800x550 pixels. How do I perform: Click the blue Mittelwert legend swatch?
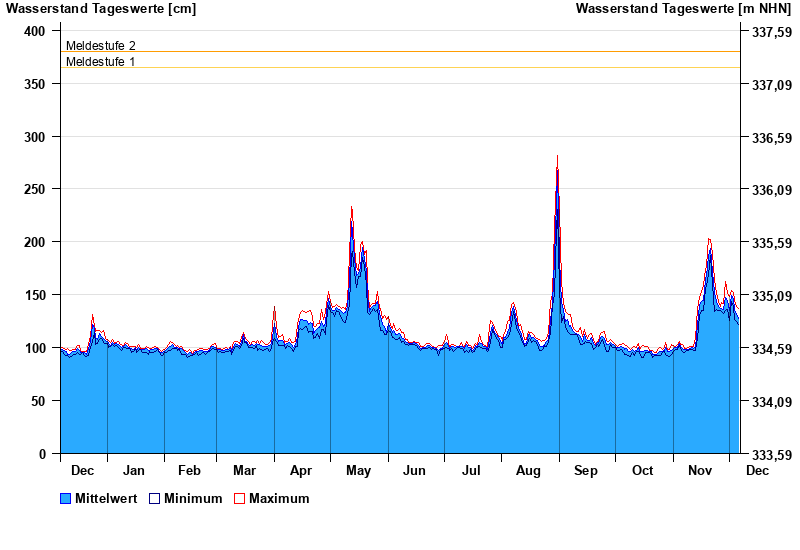(x=66, y=499)
